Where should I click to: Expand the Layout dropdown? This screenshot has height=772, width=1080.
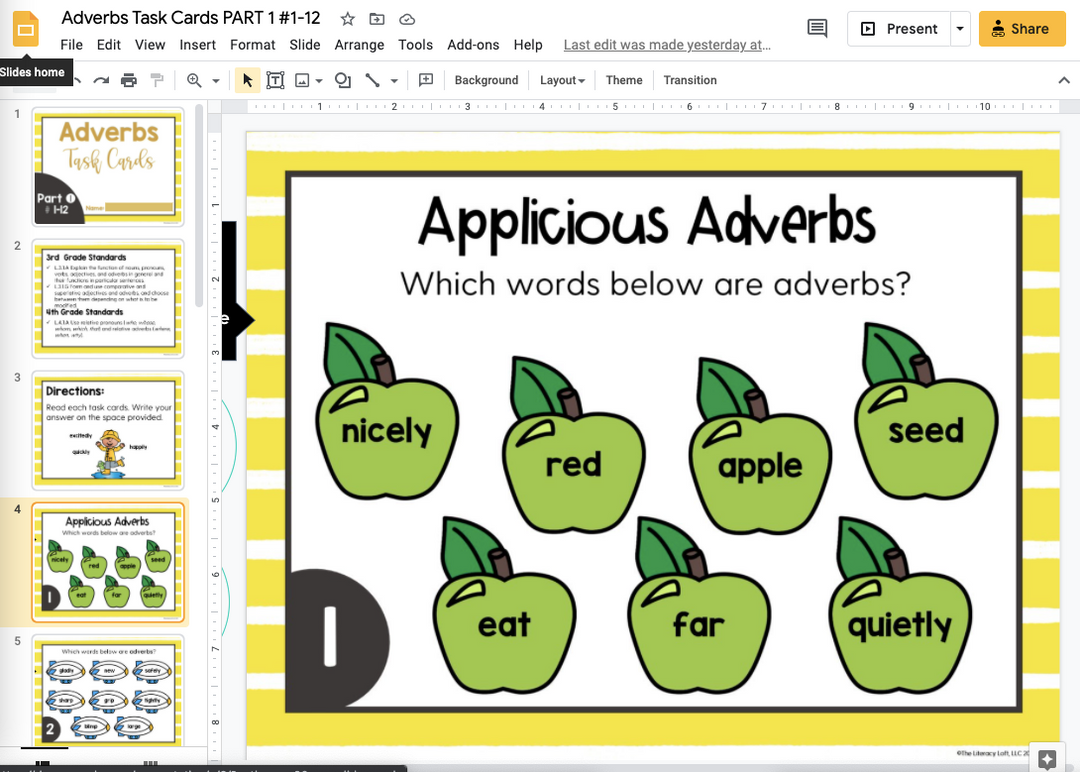(562, 80)
